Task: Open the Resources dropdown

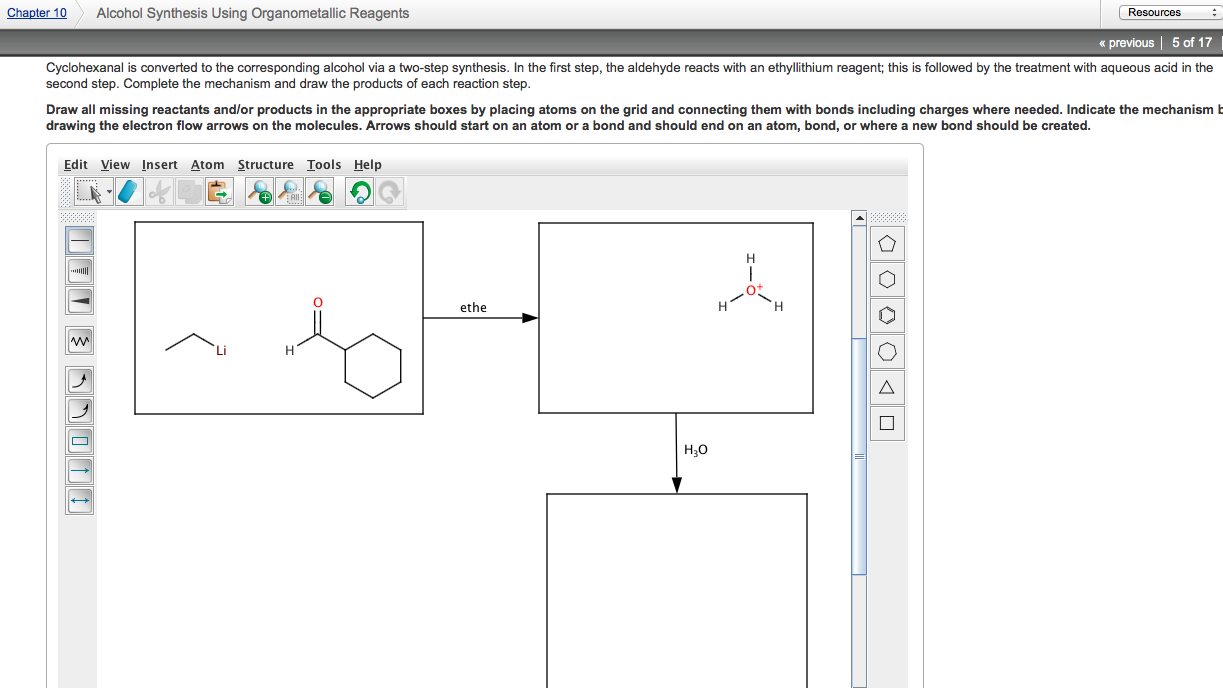Action: pos(1166,11)
